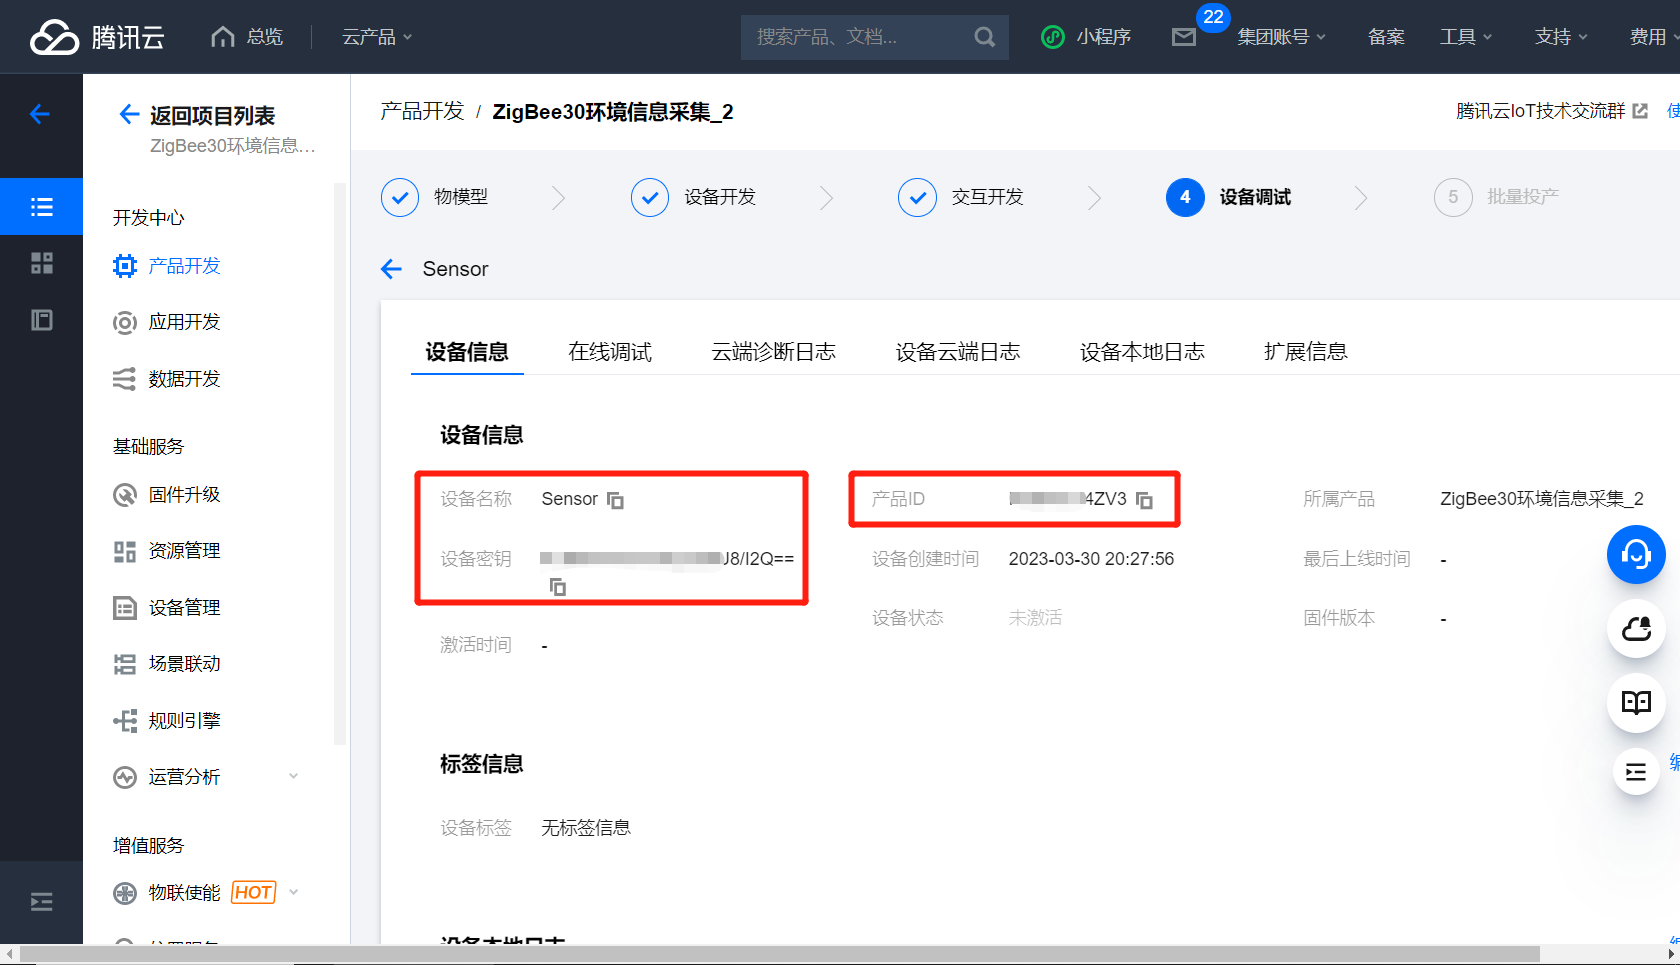Image resolution: width=1680 pixels, height=965 pixels.
Task: Click the device creation time 2023-03-30 20:27:56
Action: [1091, 559]
